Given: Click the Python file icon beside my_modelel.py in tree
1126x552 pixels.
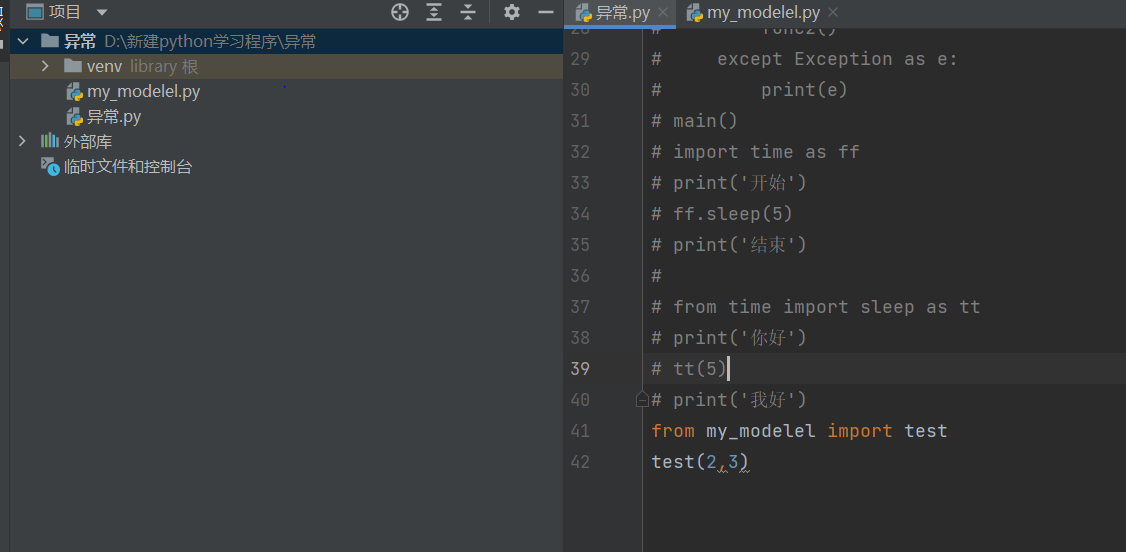Looking at the screenshot, I should (74, 92).
